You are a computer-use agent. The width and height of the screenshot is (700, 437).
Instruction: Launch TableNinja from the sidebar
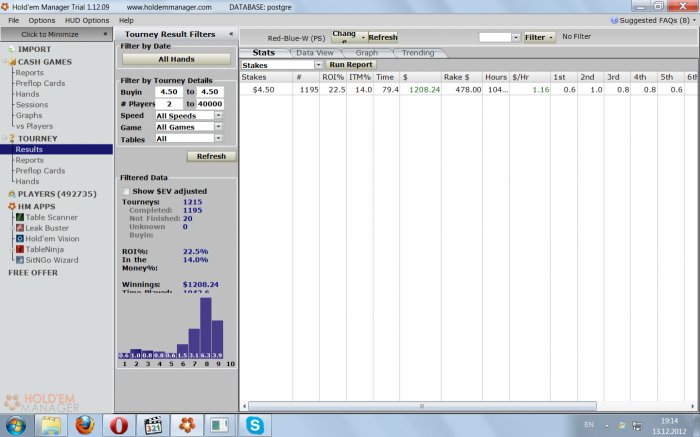click(x=42, y=250)
